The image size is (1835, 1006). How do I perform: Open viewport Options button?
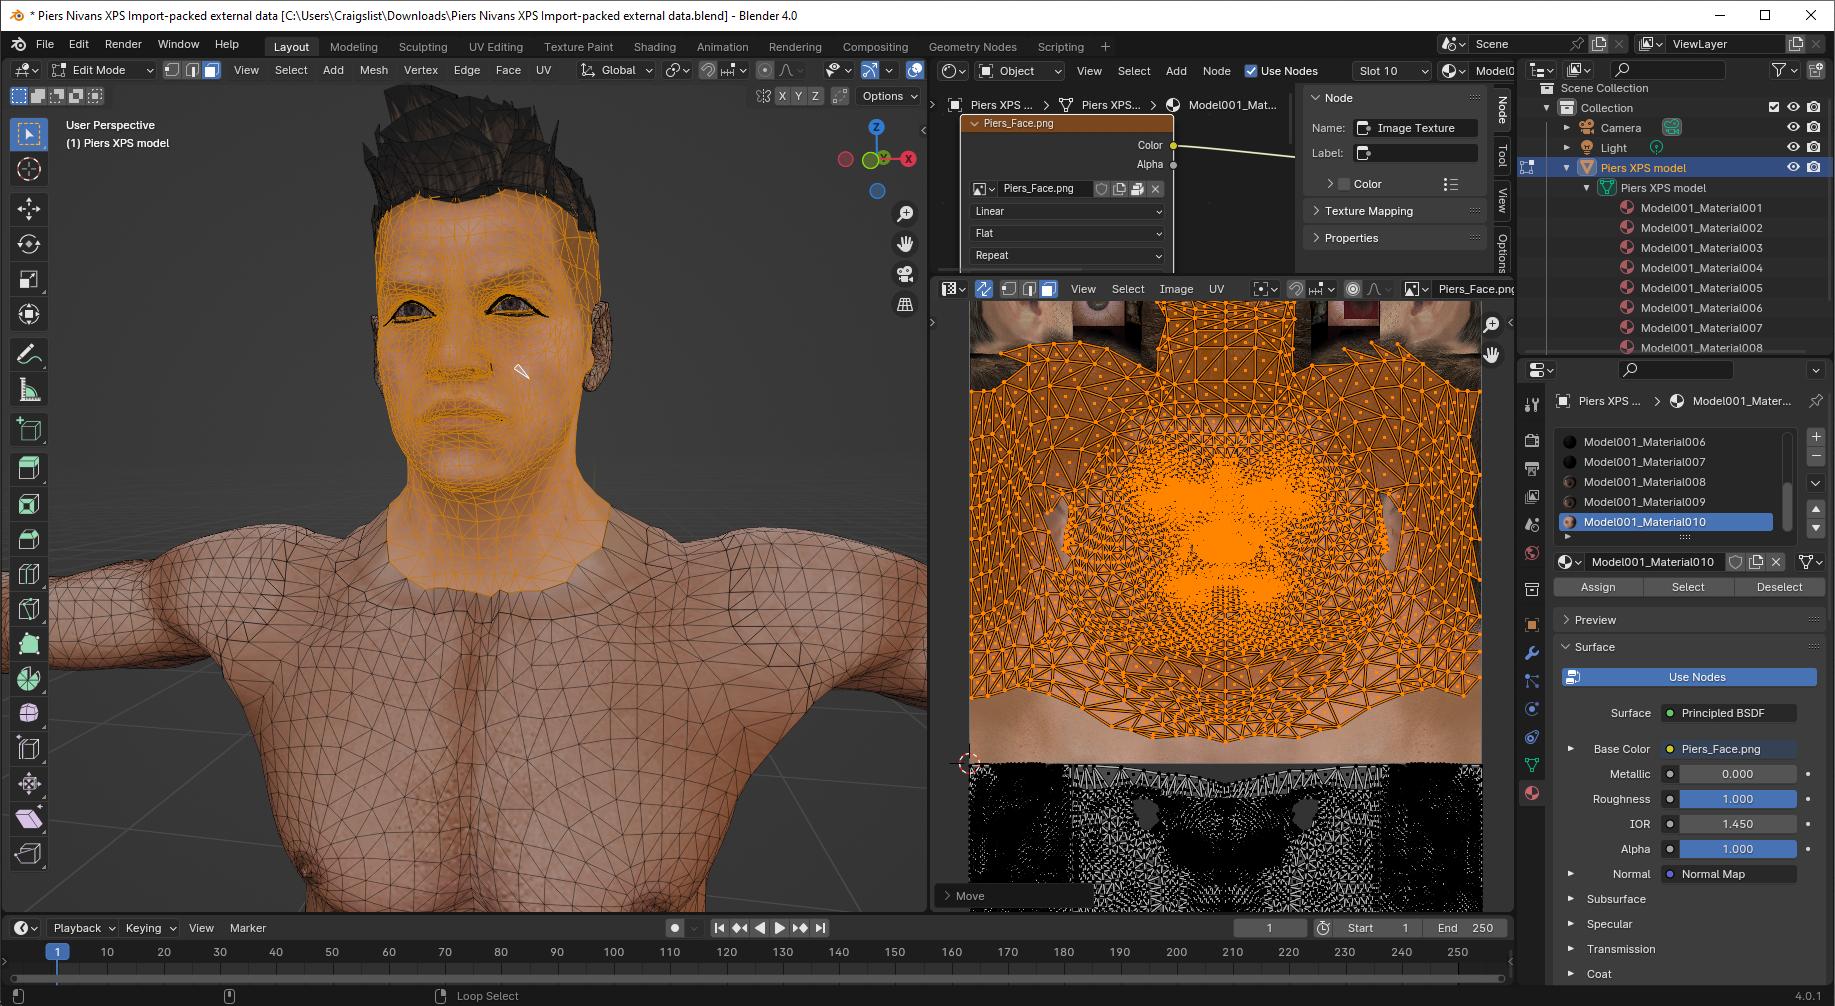pos(890,96)
